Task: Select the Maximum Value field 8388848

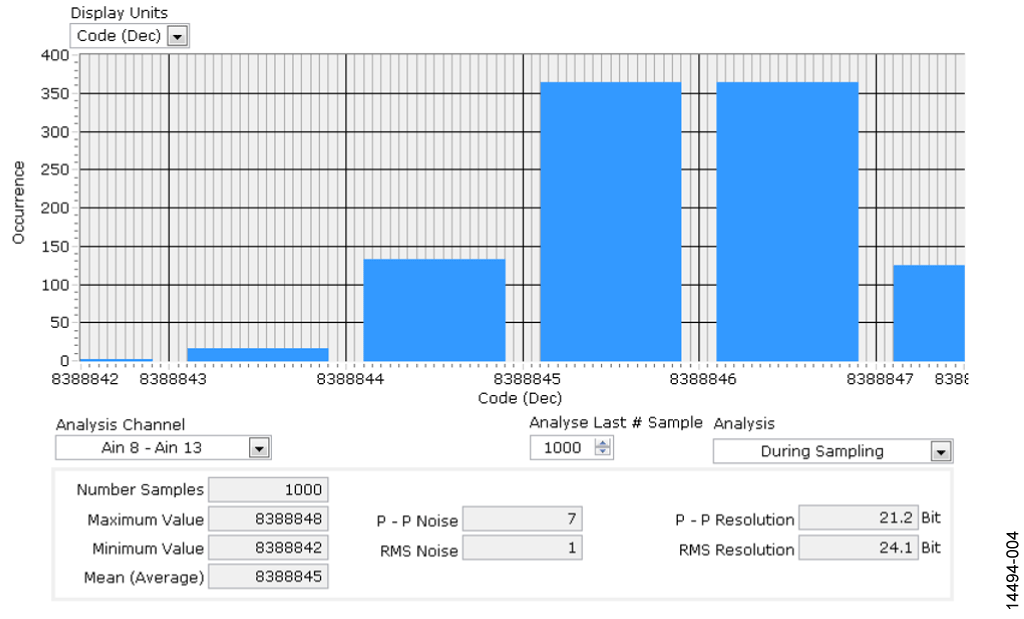Action: click(268, 519)
